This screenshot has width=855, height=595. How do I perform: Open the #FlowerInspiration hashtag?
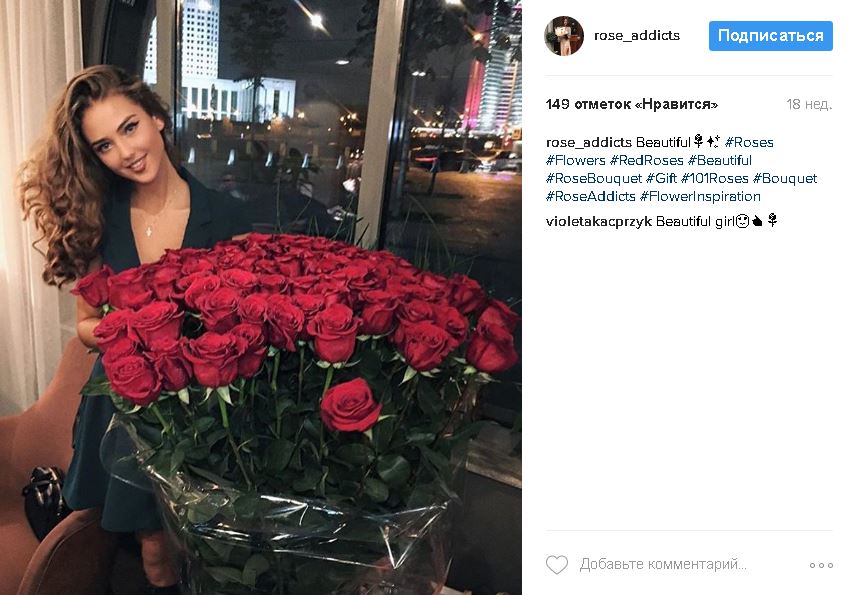click(x=700, y=196)
